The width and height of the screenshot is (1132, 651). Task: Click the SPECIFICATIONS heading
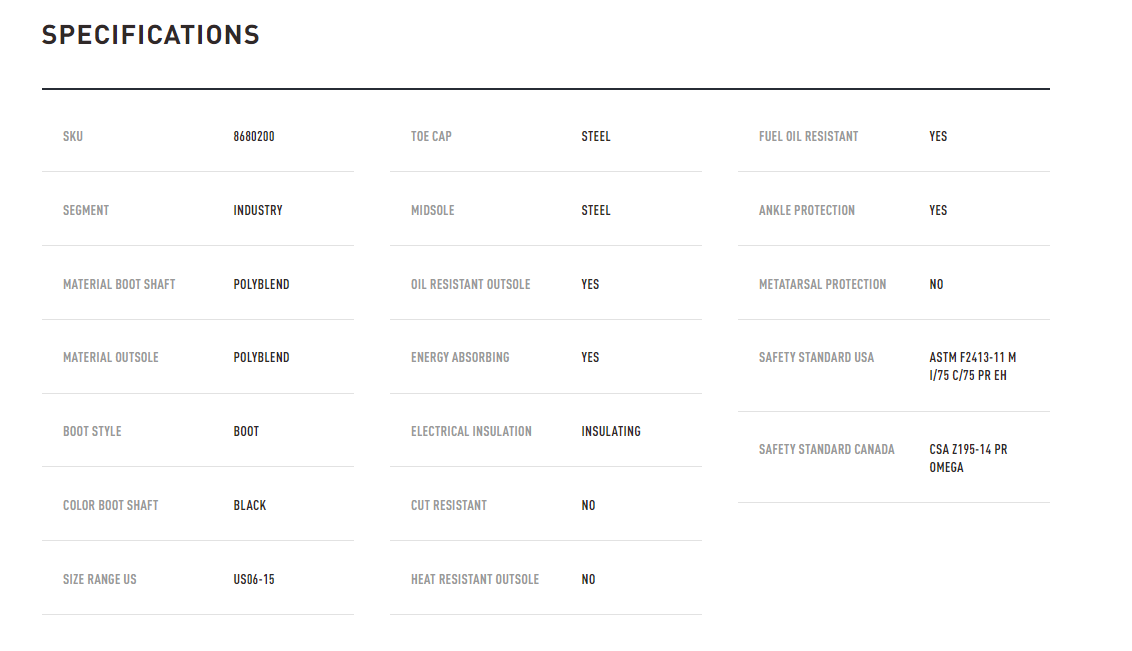coord(150,35)
